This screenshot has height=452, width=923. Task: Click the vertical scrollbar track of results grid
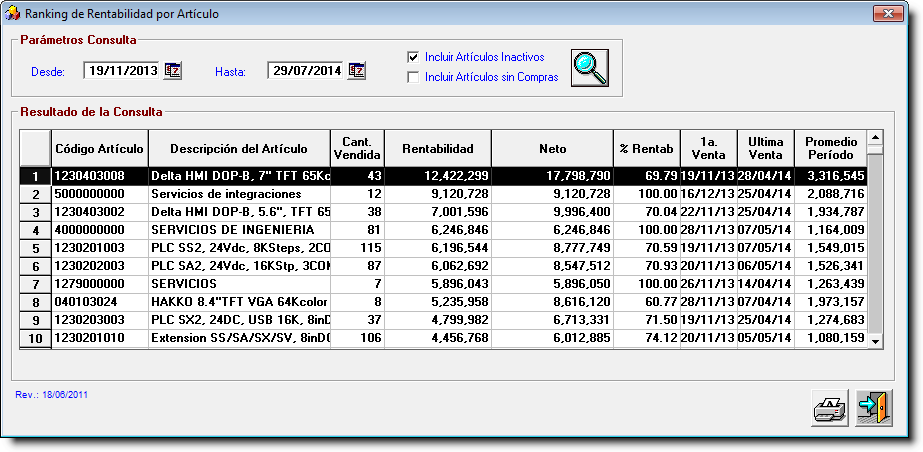(875, 244)
